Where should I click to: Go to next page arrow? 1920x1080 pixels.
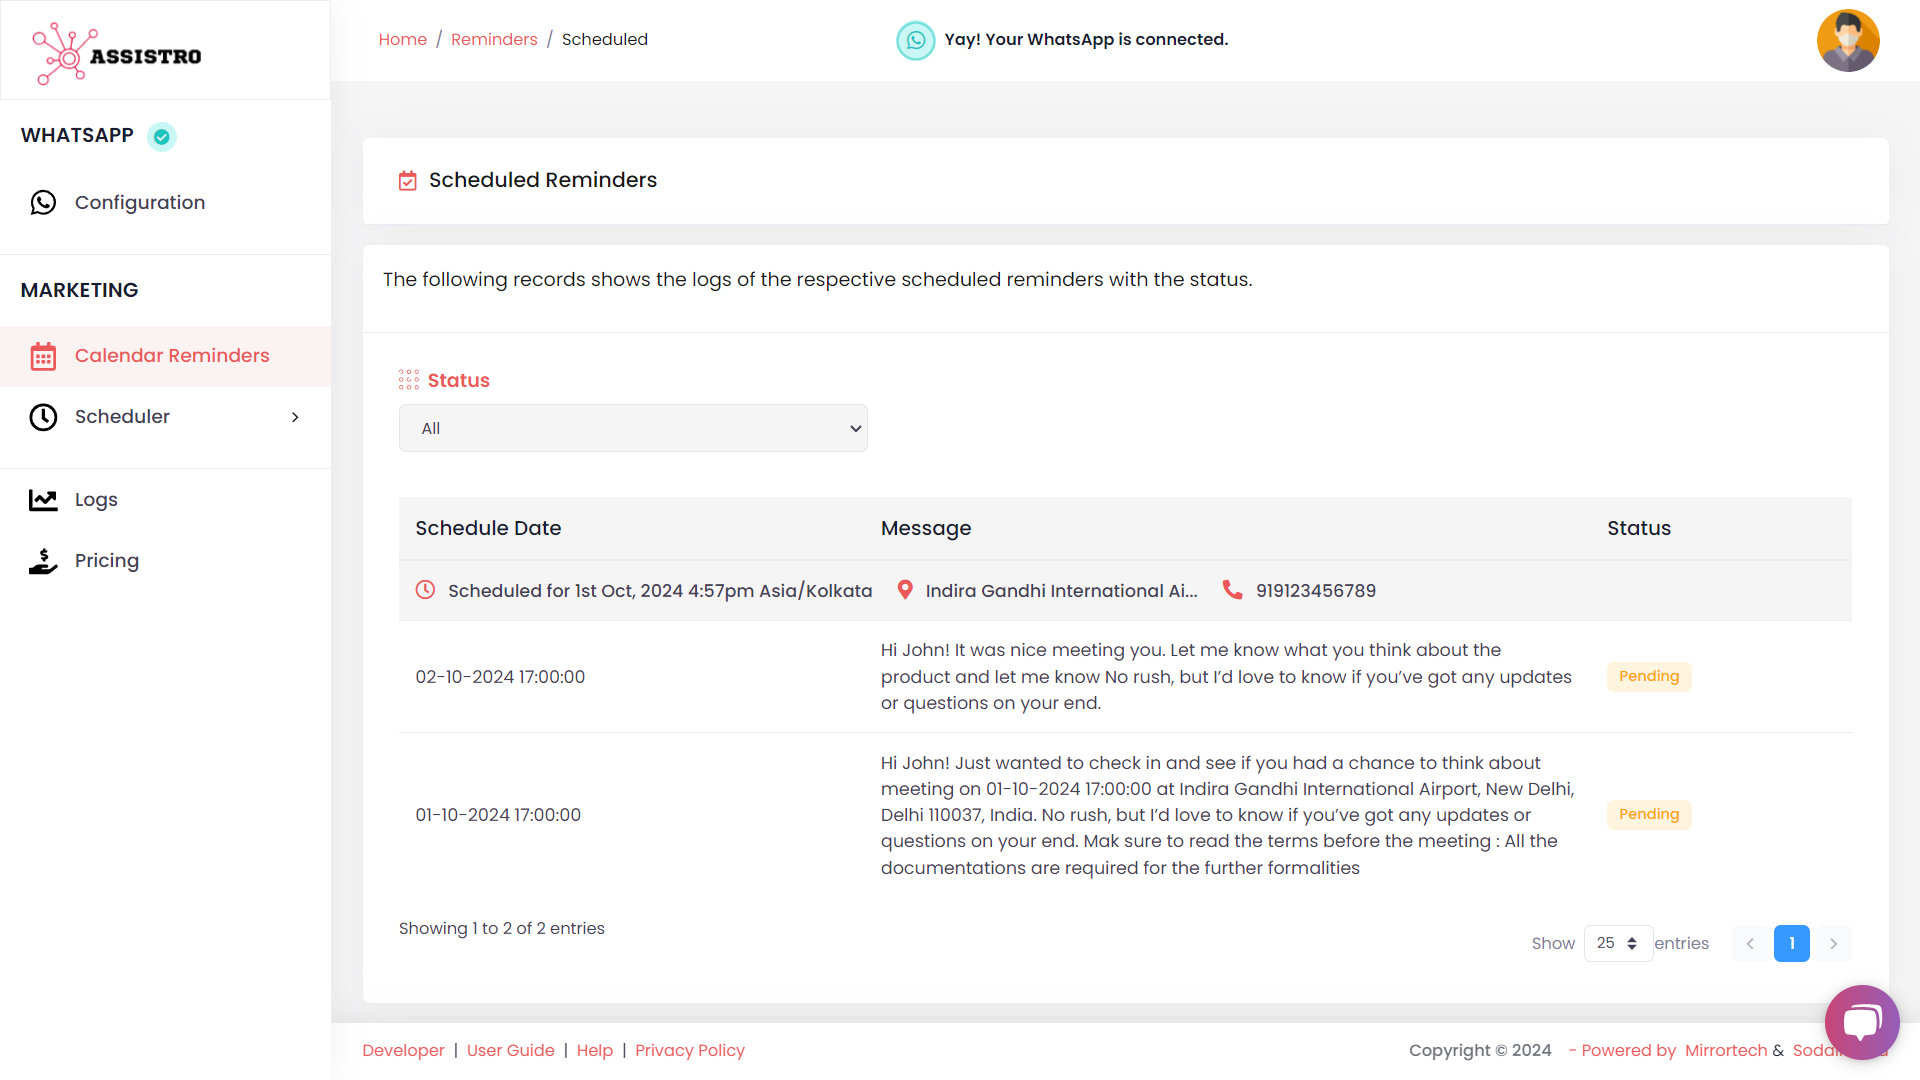[1833, 943]
